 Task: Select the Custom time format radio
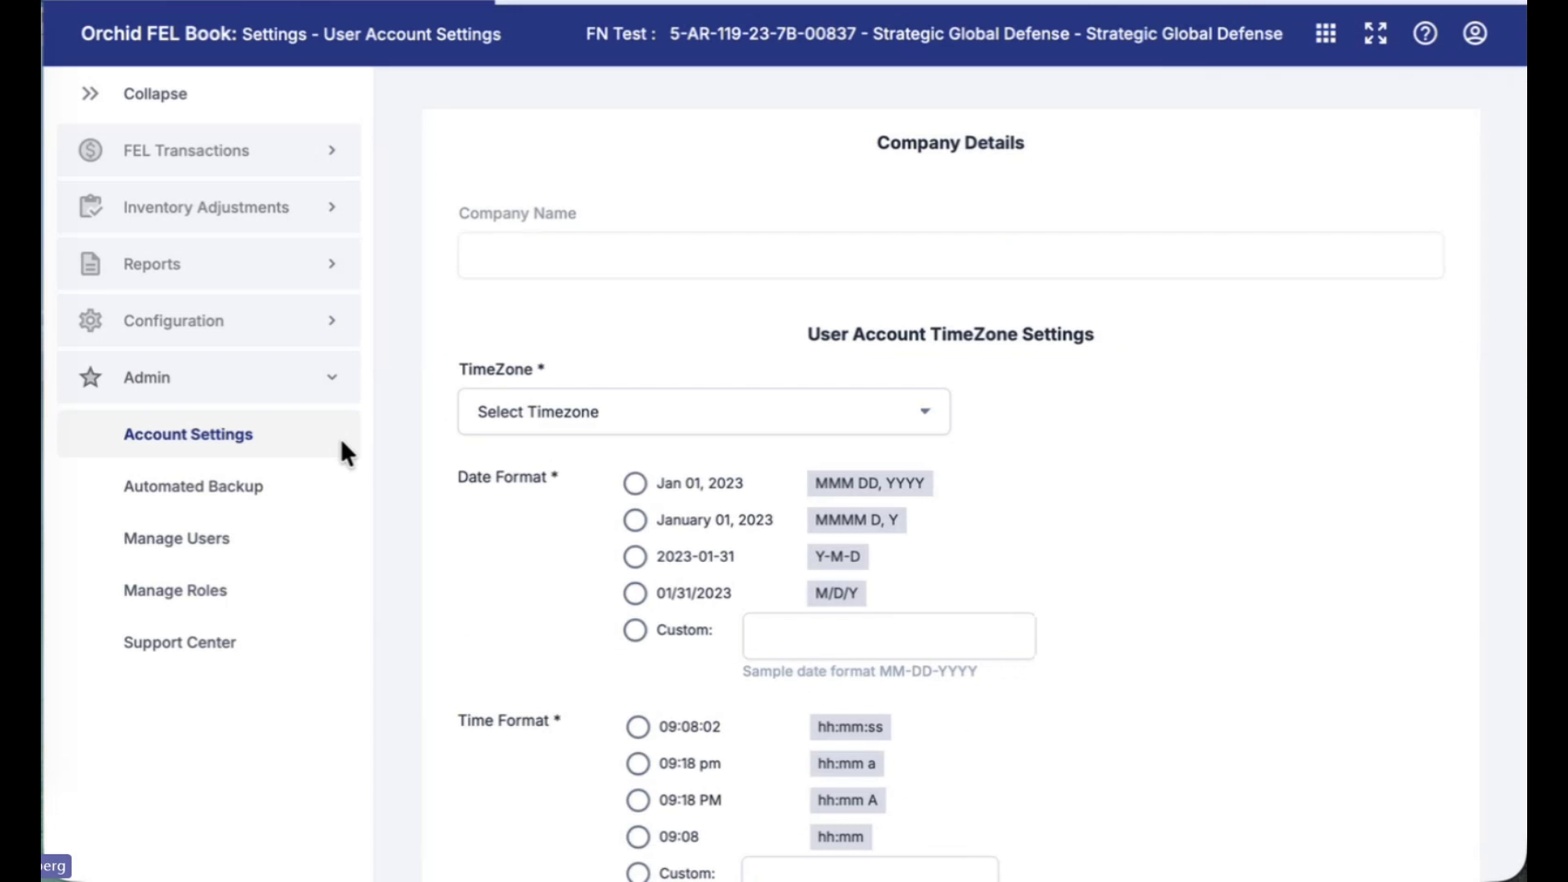[638, 872]
